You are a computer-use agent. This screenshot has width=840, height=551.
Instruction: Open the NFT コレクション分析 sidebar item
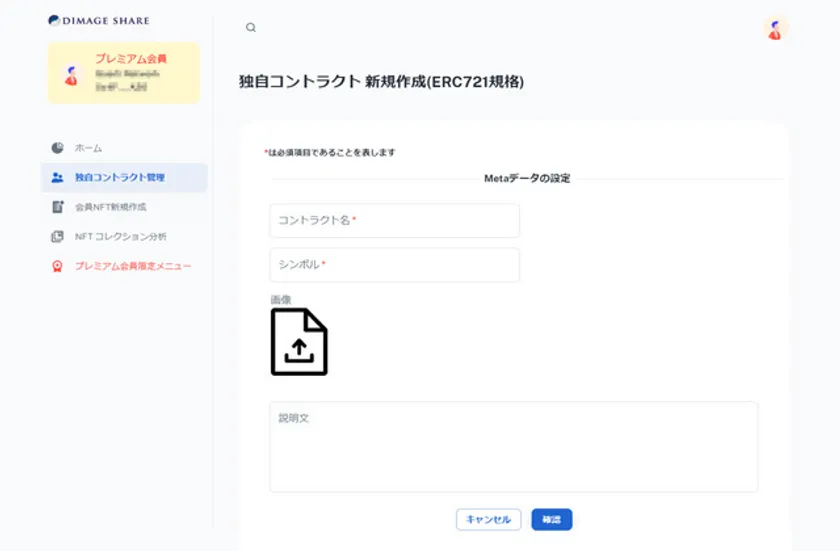121,237
